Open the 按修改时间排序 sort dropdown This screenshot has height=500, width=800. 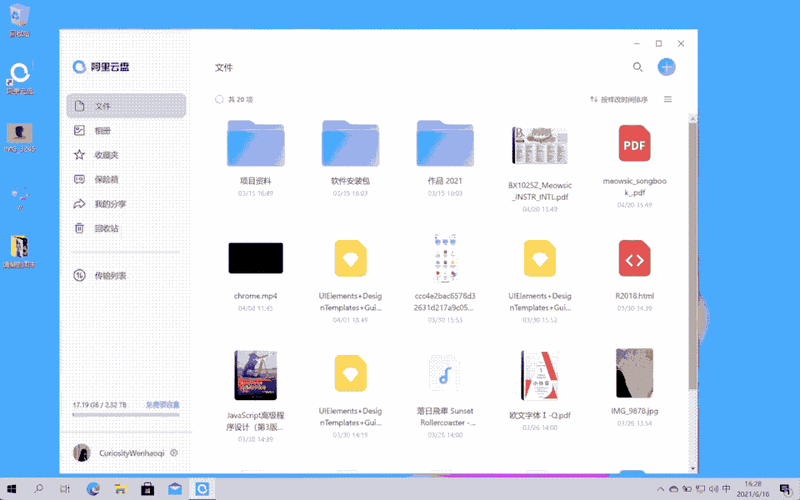point(619,100)
